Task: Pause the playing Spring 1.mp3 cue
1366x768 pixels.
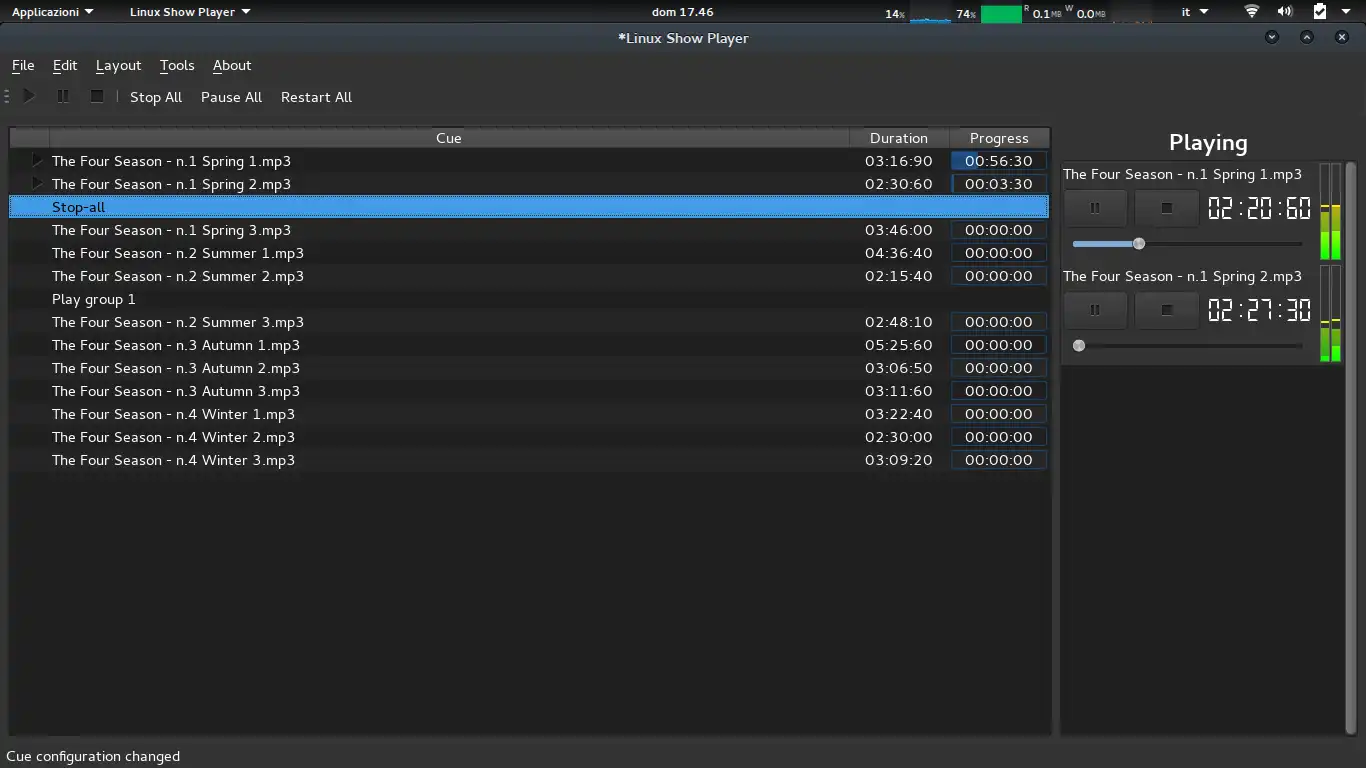Action: click(x=1095, y=208)
